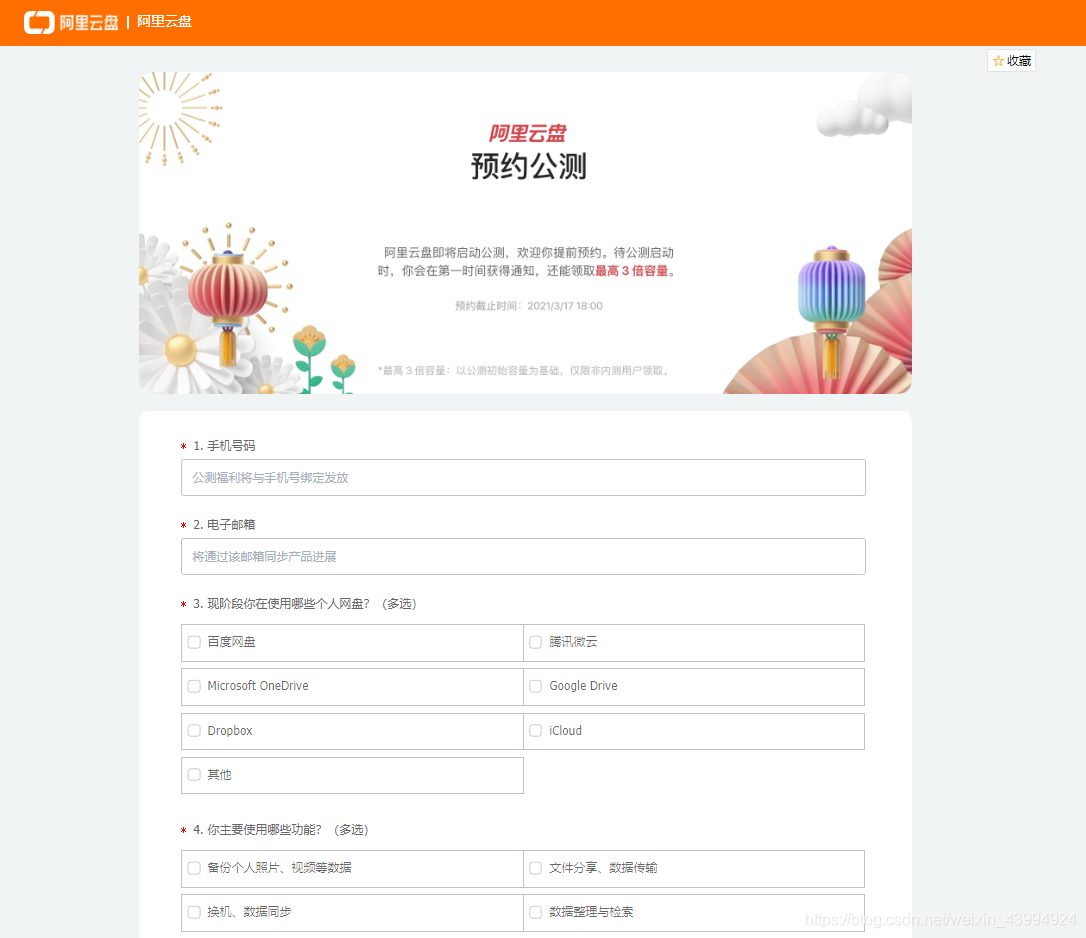Image resolution: width=1086 pixels, height=938 pixels.
Task: Tick the Google Drive checkbox
Action: point(535,686)
